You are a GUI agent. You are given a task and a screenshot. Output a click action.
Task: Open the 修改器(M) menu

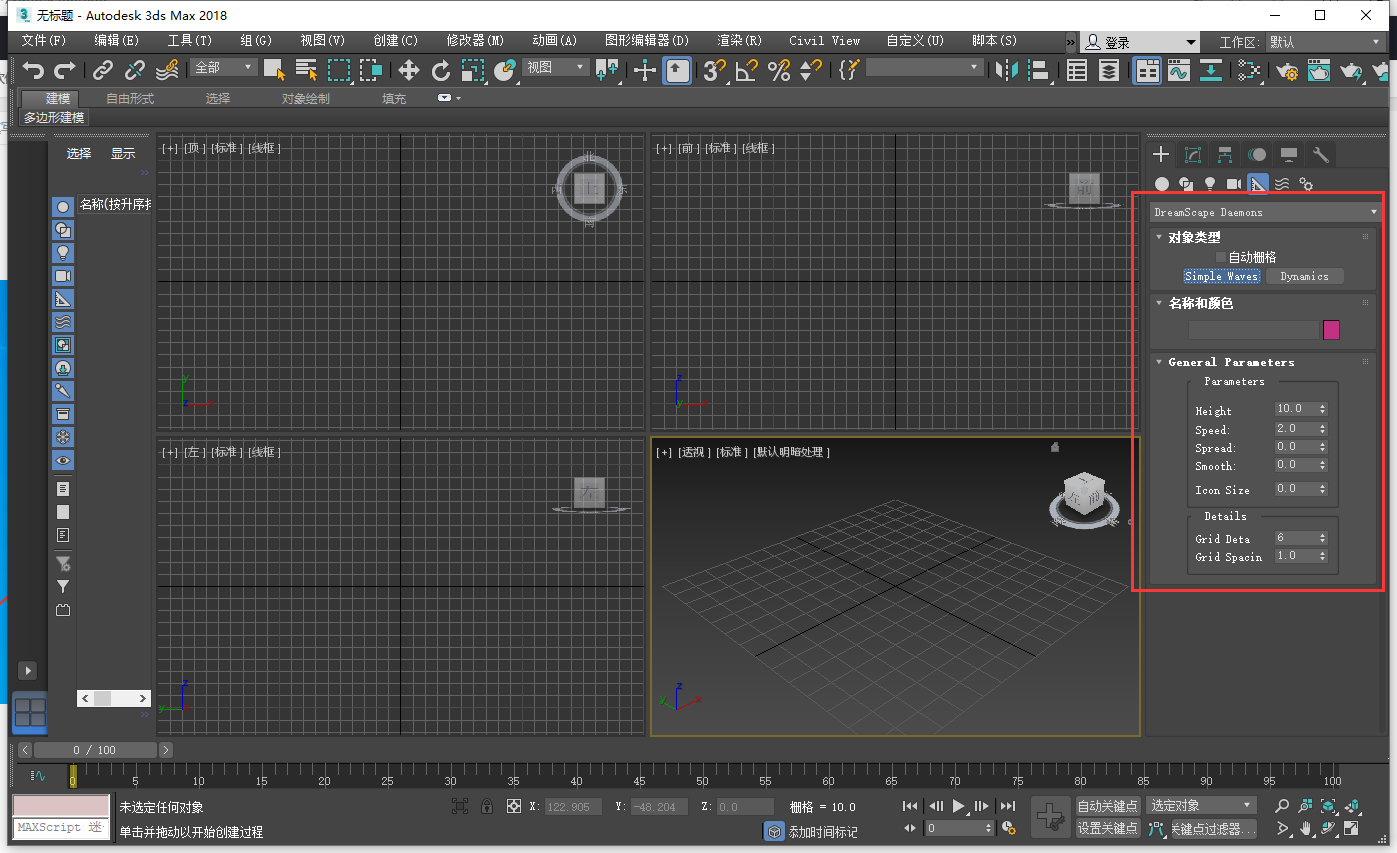[475, 41]
